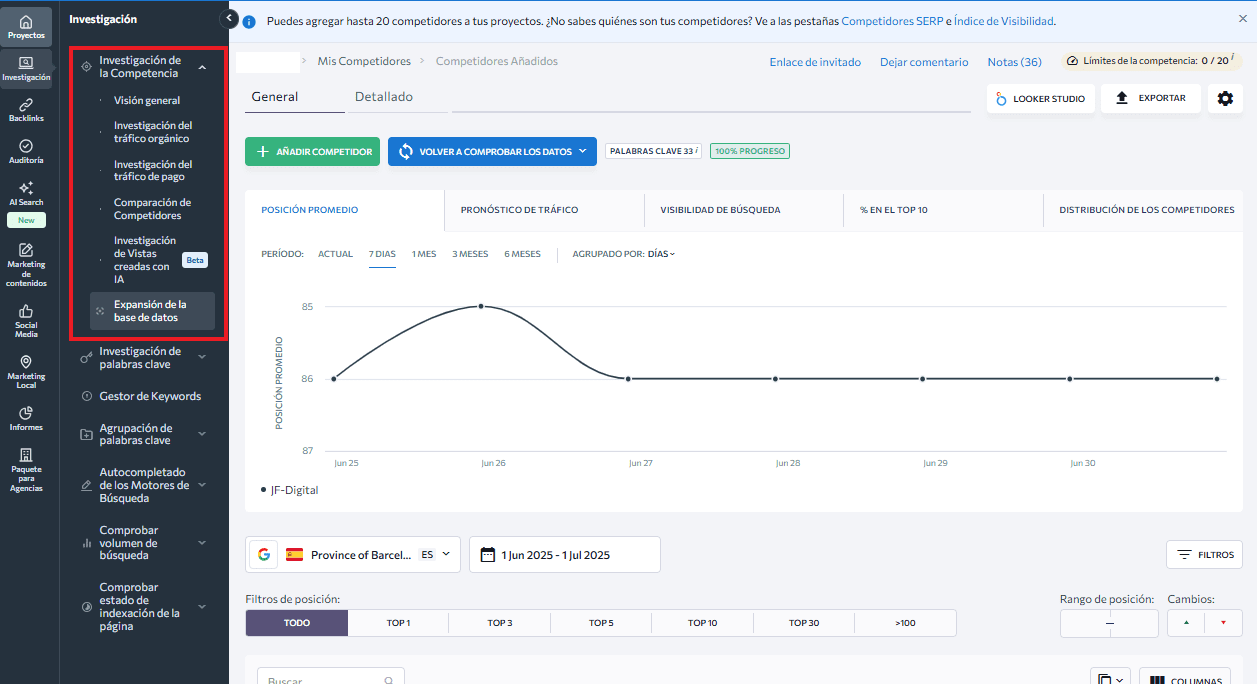The image size is (1257, 684).
Task: Open Investigación del tráfico de pago
Action: tap(153, 170)
